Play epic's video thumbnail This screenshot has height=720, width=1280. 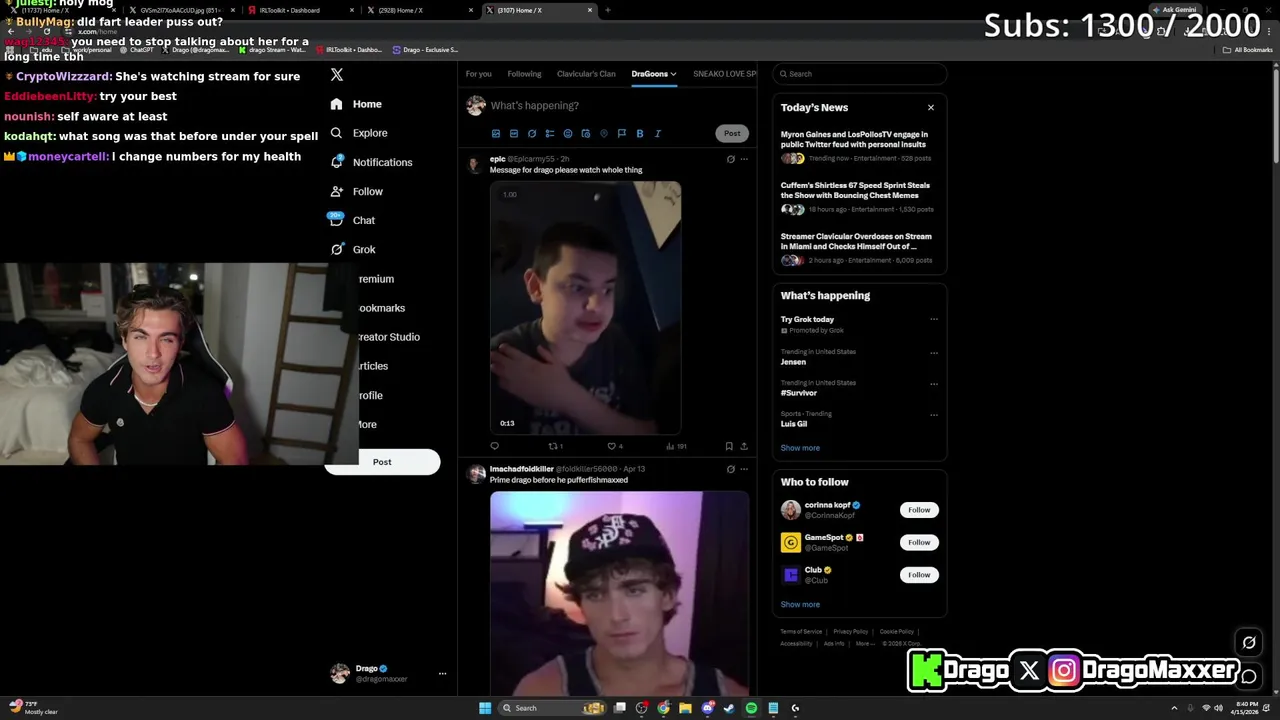(x=585, y=307)
